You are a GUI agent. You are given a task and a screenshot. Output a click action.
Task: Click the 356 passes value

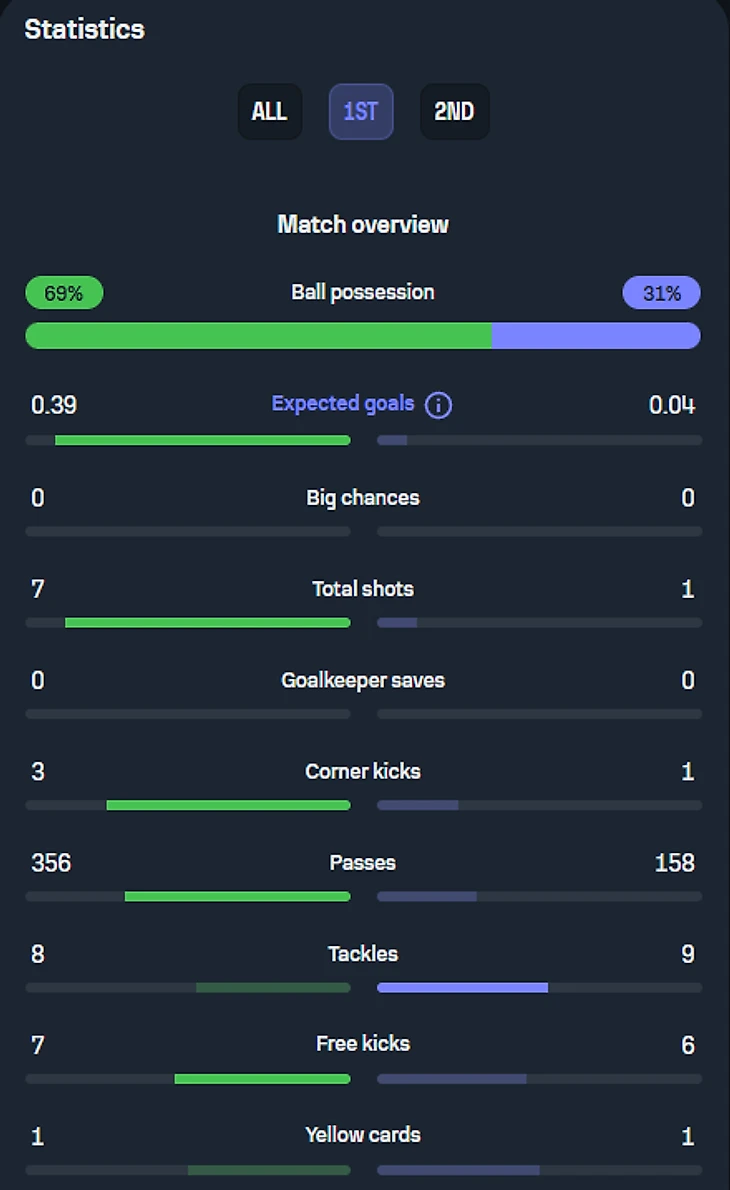tap(51, 863)
